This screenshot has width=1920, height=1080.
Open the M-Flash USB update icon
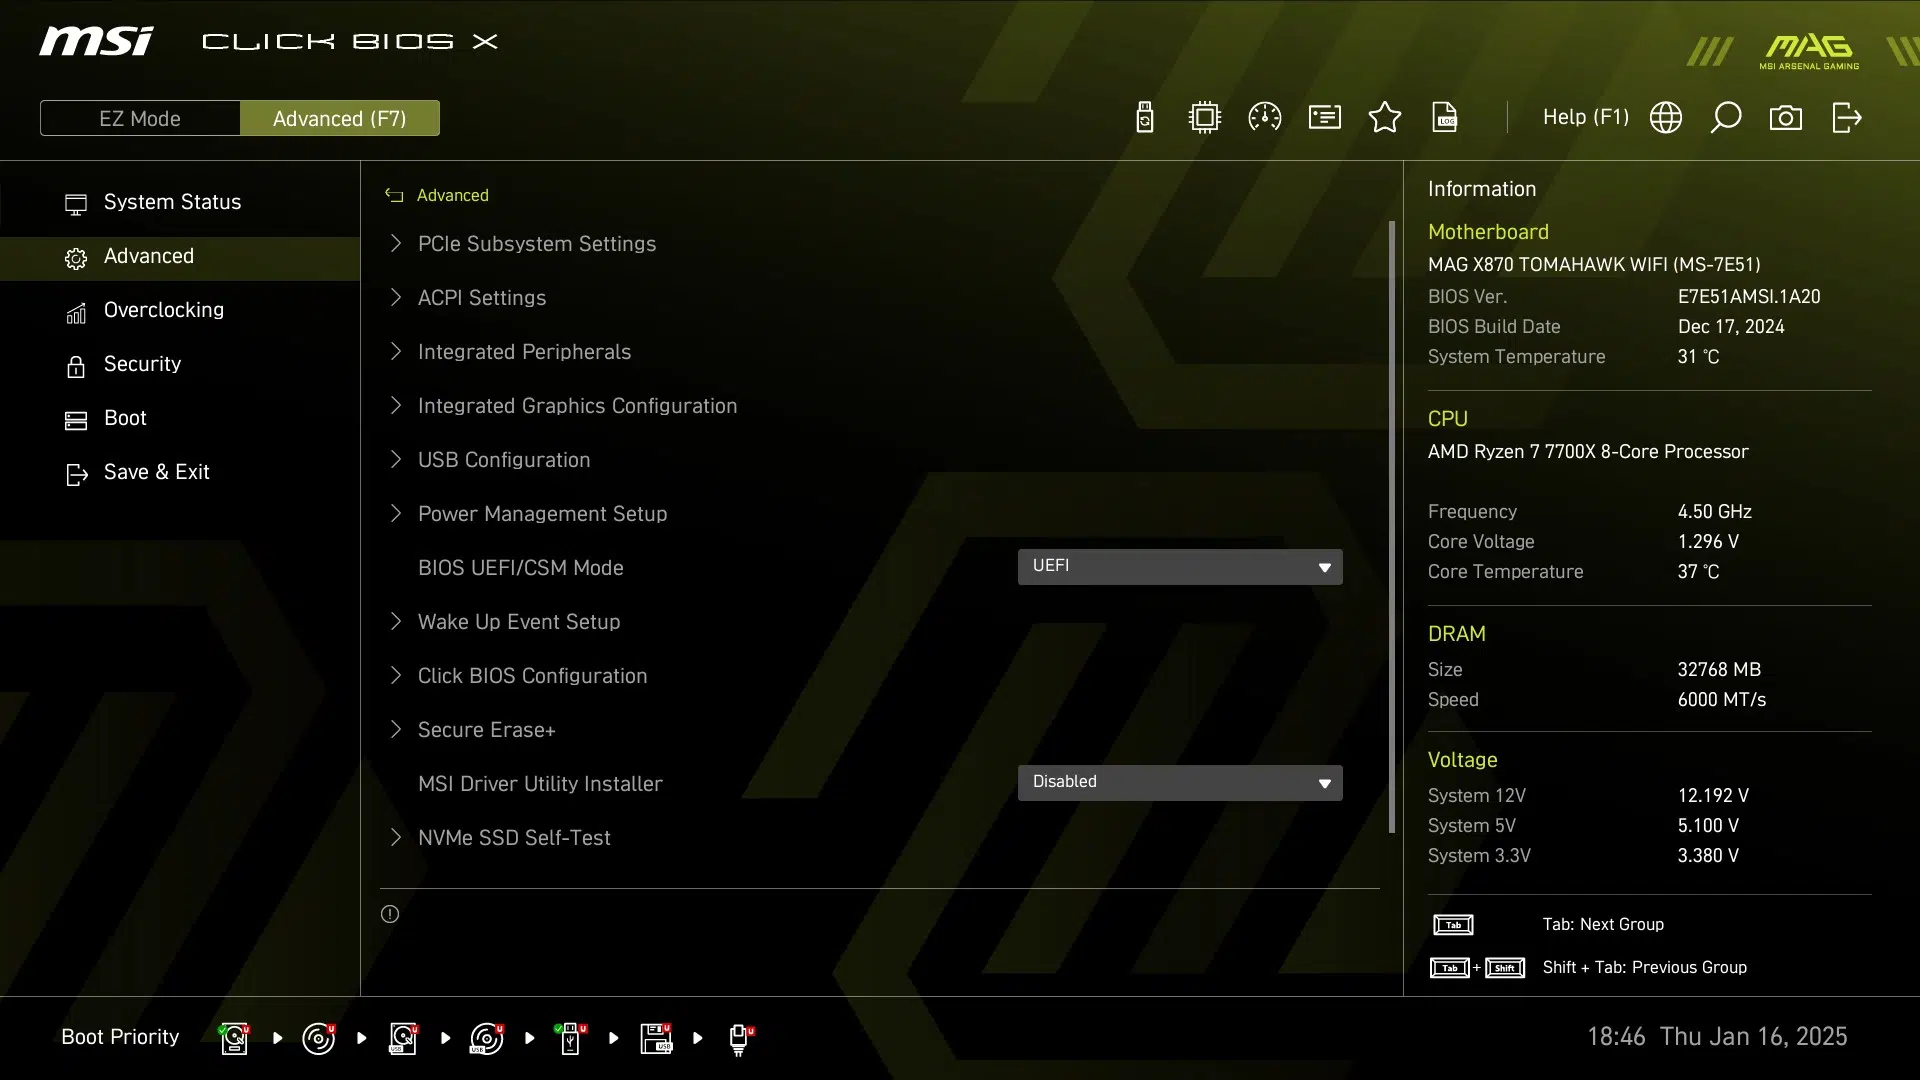pos(1145,117)
